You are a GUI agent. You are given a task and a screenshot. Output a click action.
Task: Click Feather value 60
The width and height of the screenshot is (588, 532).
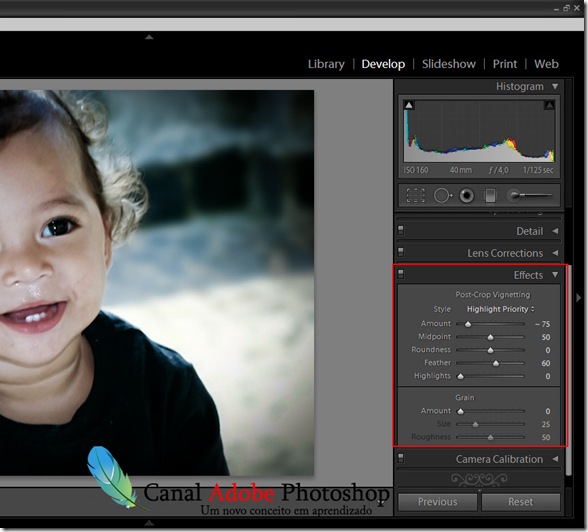546,363
